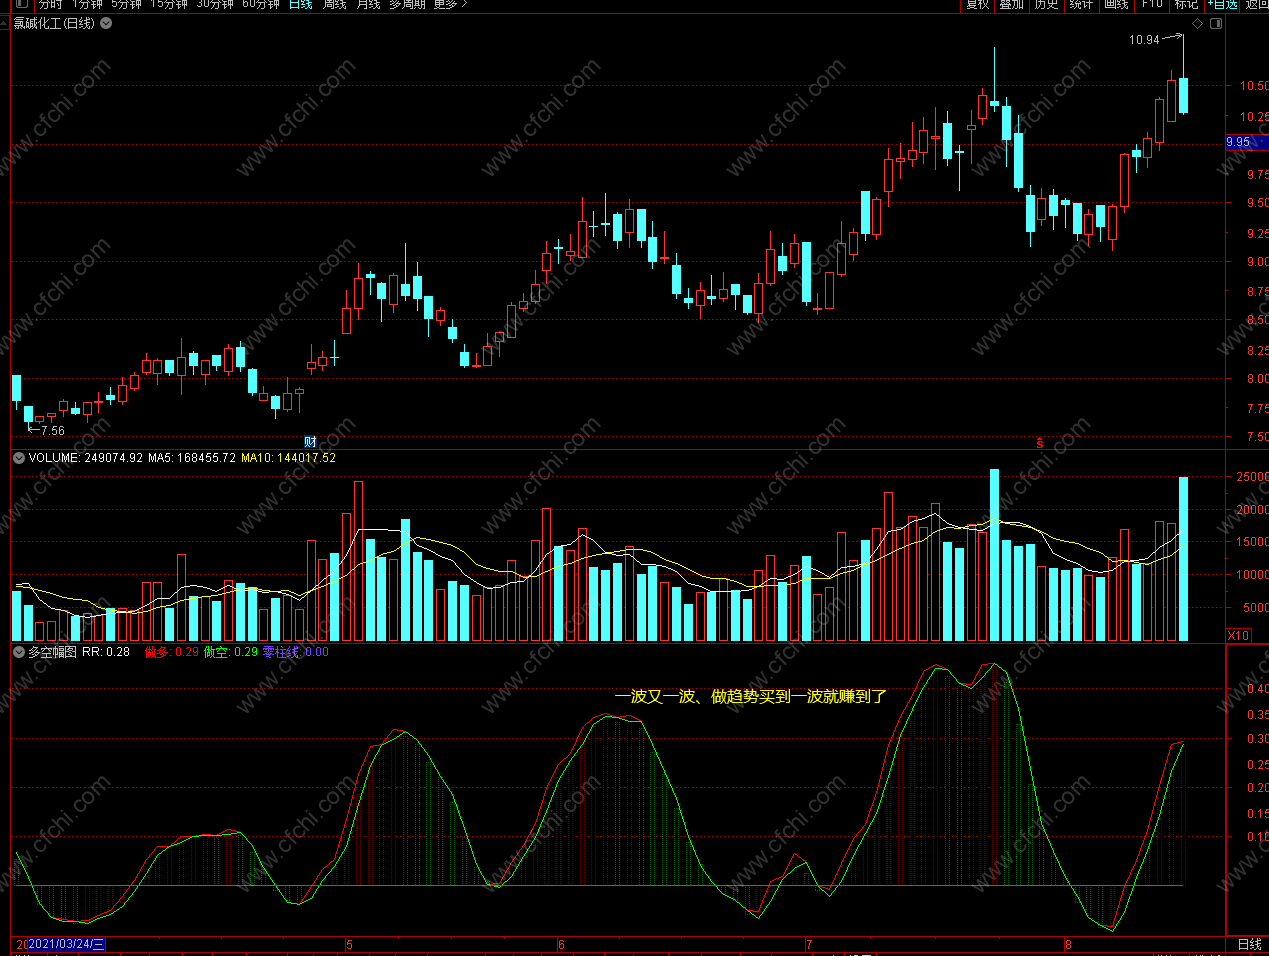Screen dimensions: 1269x956
Task: Click the MA5: 168455.72 readout
Action: click(192, 458)
